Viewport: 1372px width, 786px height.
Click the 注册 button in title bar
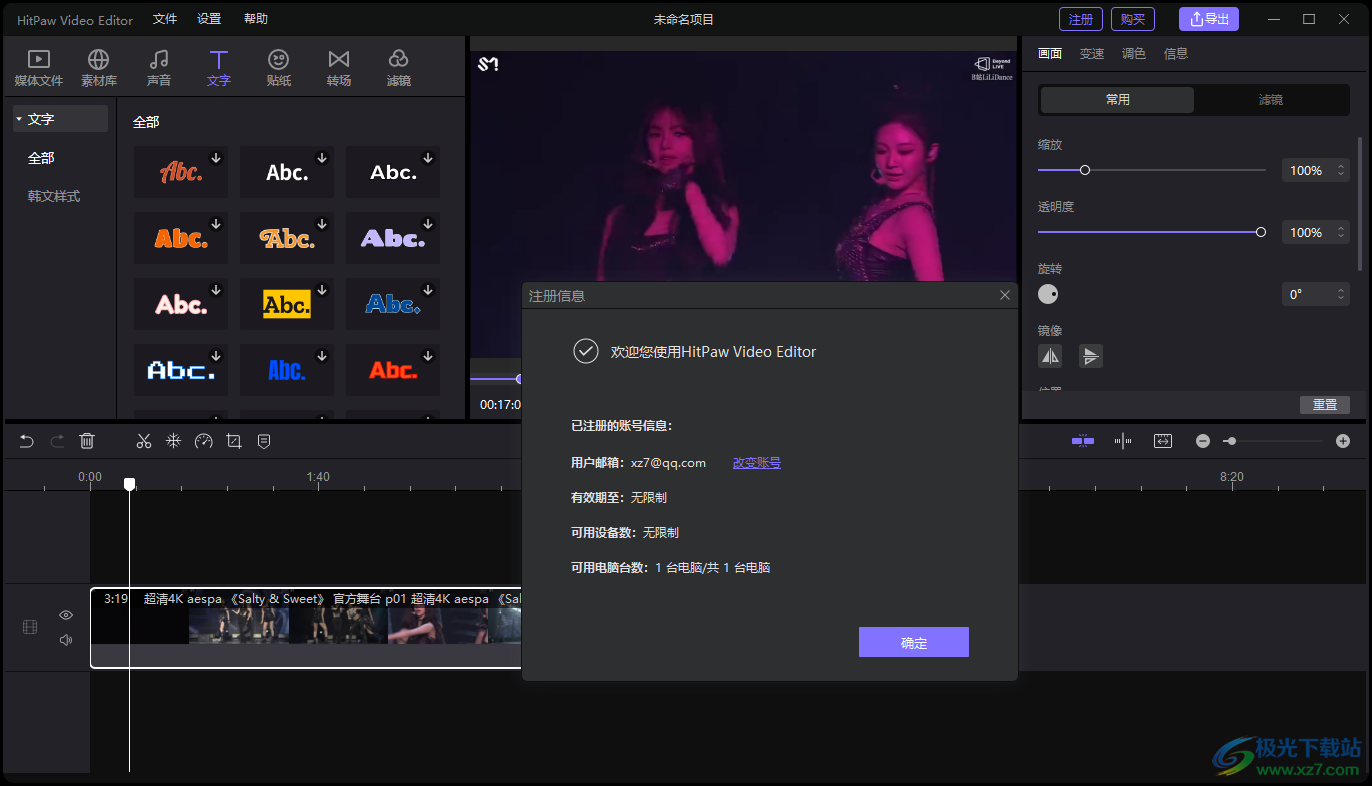tap(1081, 19)
